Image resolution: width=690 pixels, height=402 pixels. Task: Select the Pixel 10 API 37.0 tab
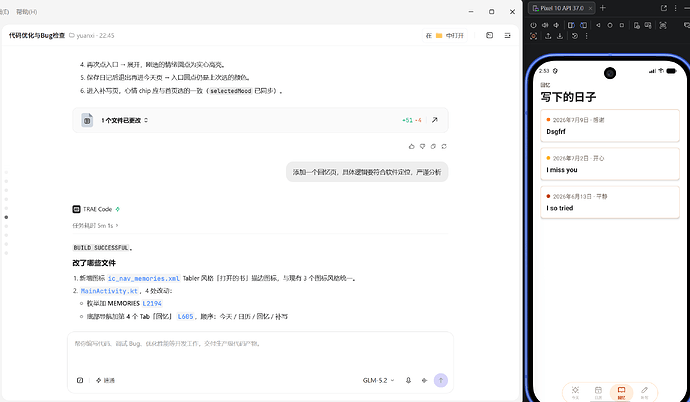tap(562, 8)
